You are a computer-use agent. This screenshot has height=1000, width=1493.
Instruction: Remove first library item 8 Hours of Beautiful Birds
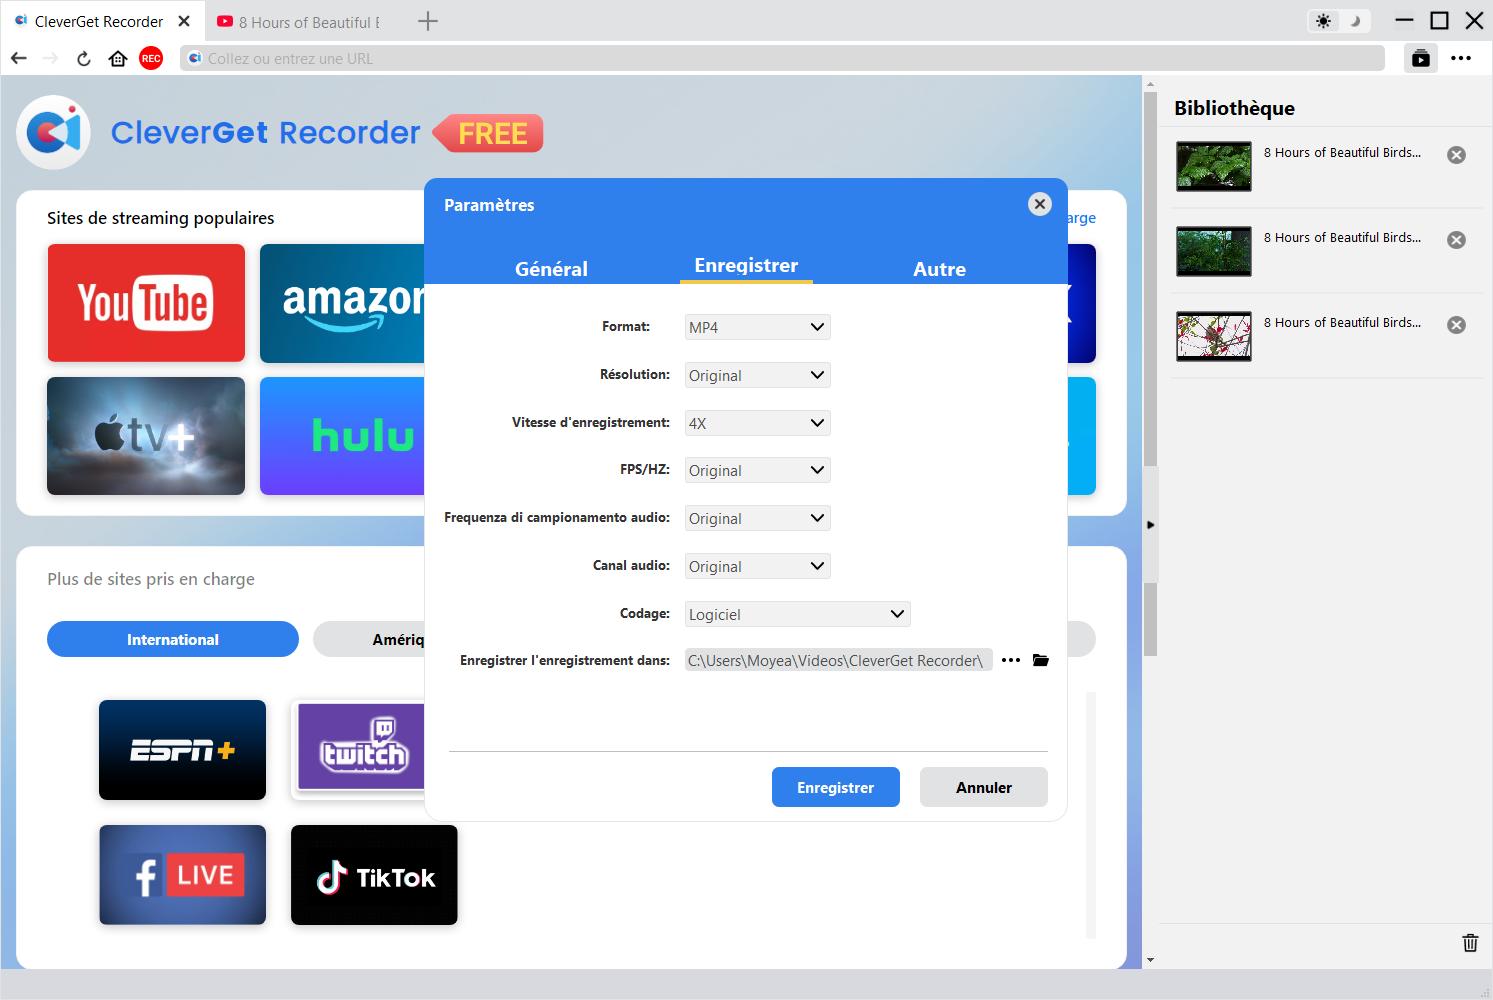[x=1457, y=155]
